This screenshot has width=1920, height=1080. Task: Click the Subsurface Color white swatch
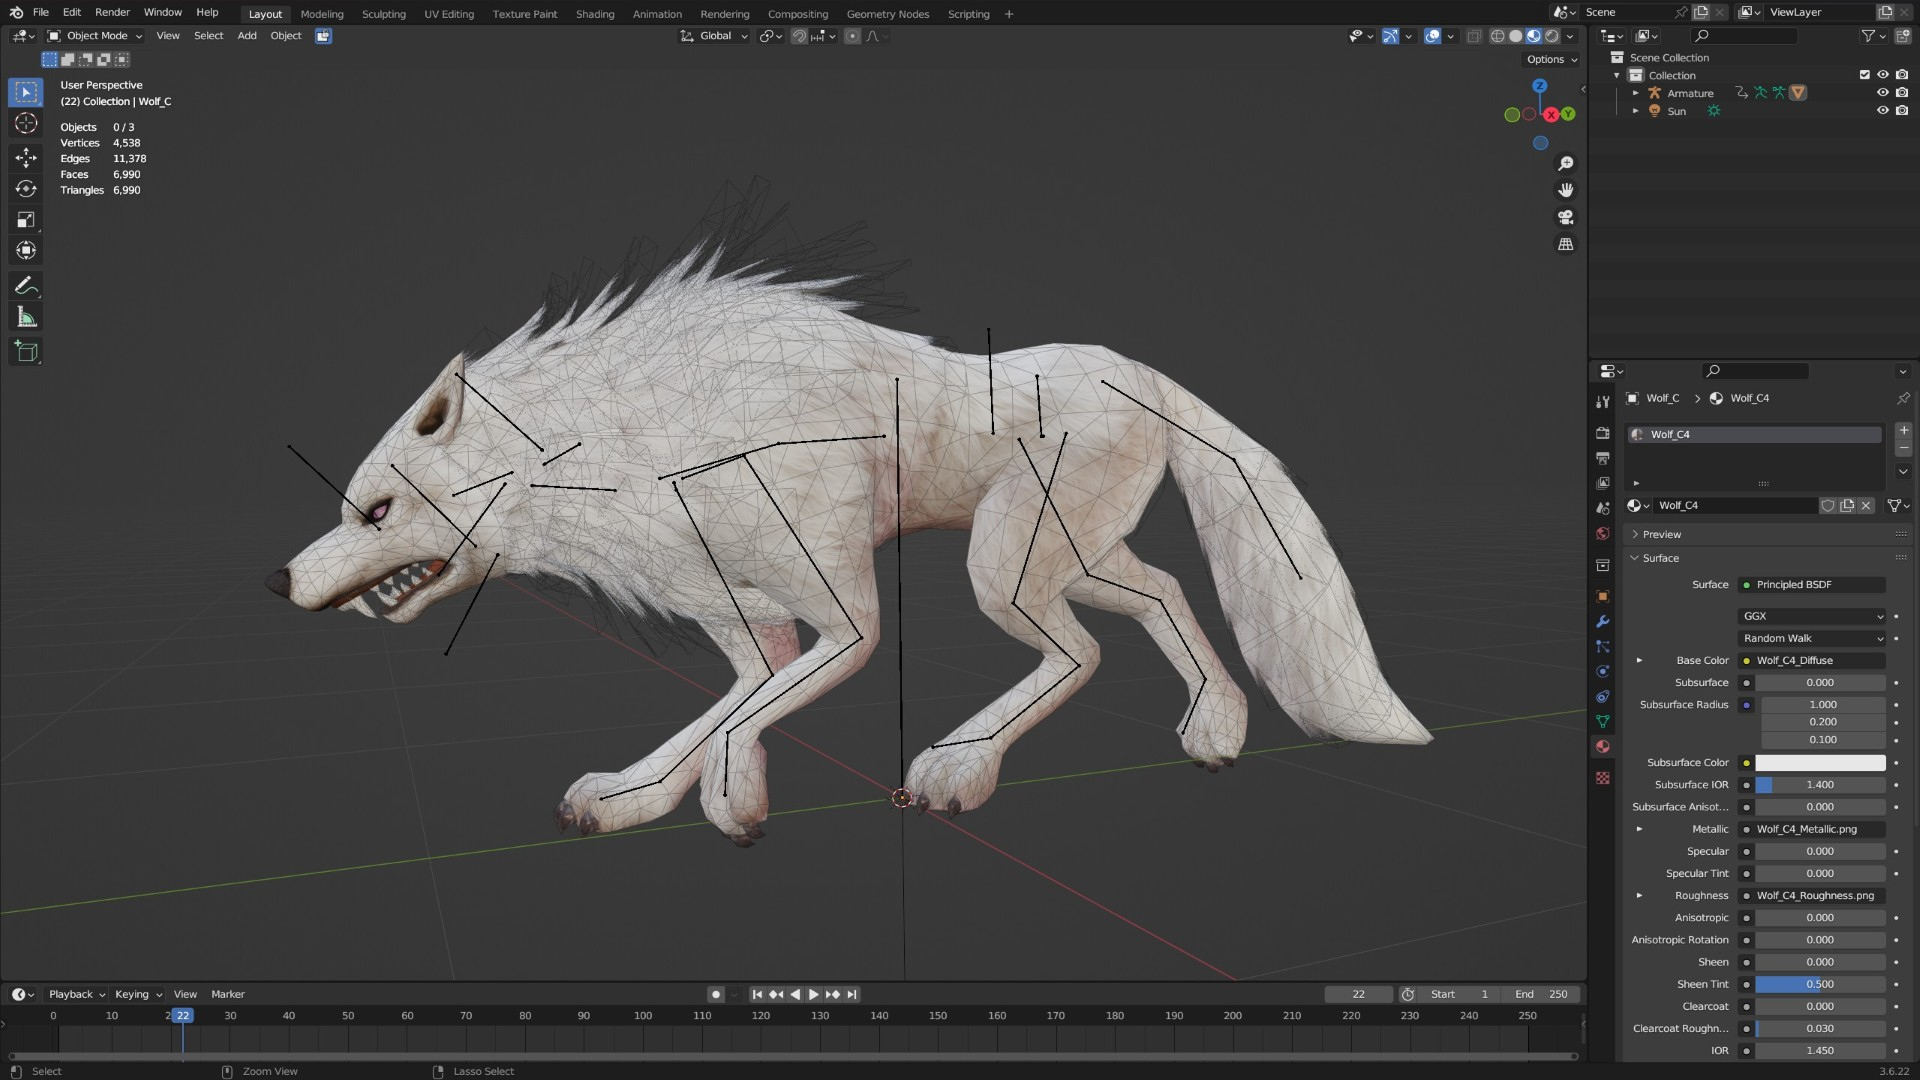coord(1820,763)
